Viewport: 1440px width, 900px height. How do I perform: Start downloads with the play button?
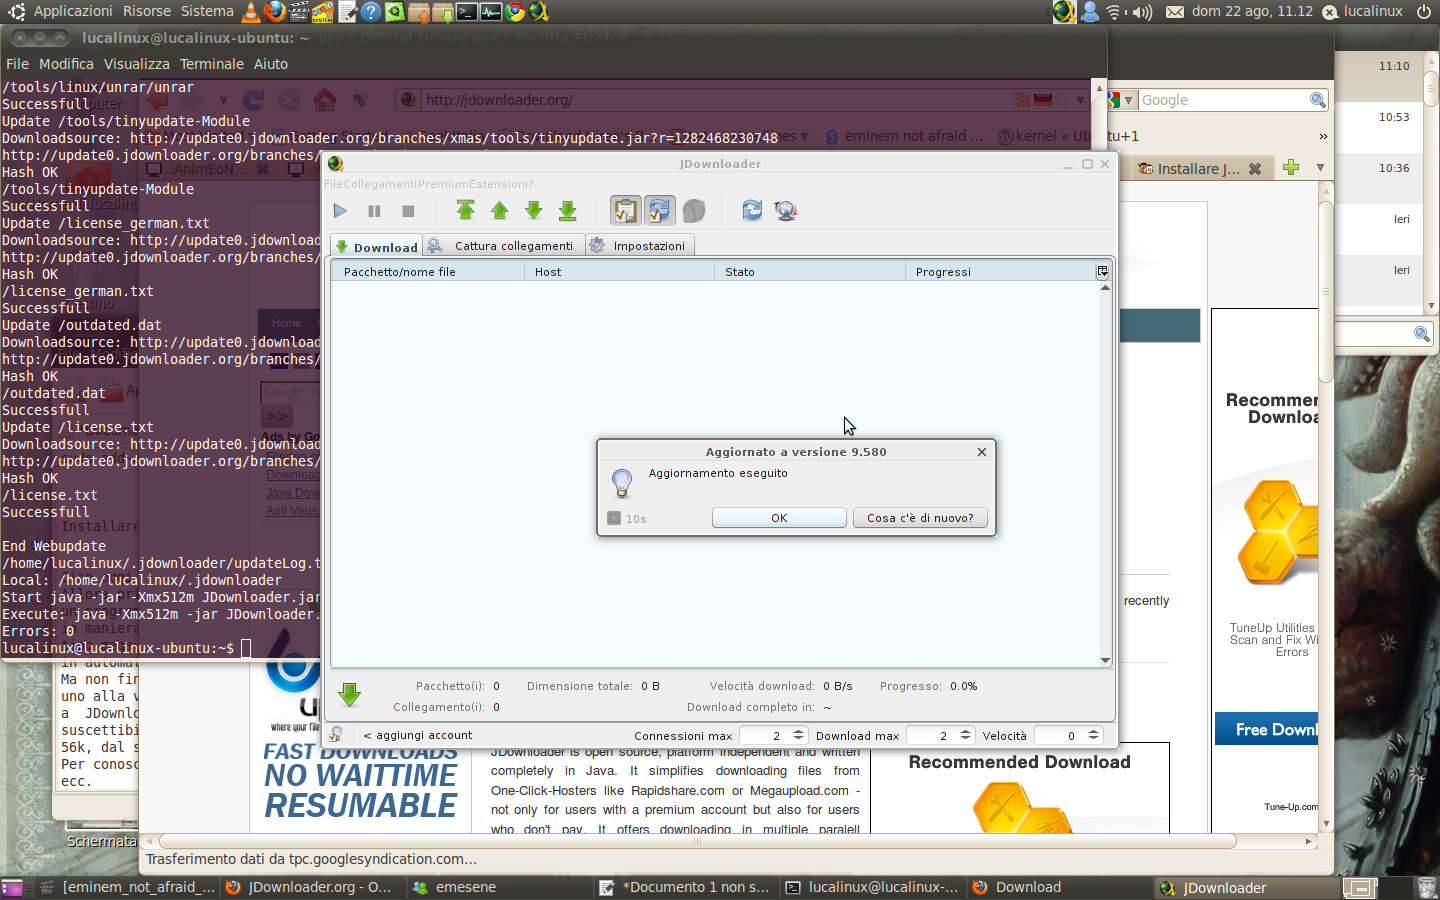click(340, 211)
